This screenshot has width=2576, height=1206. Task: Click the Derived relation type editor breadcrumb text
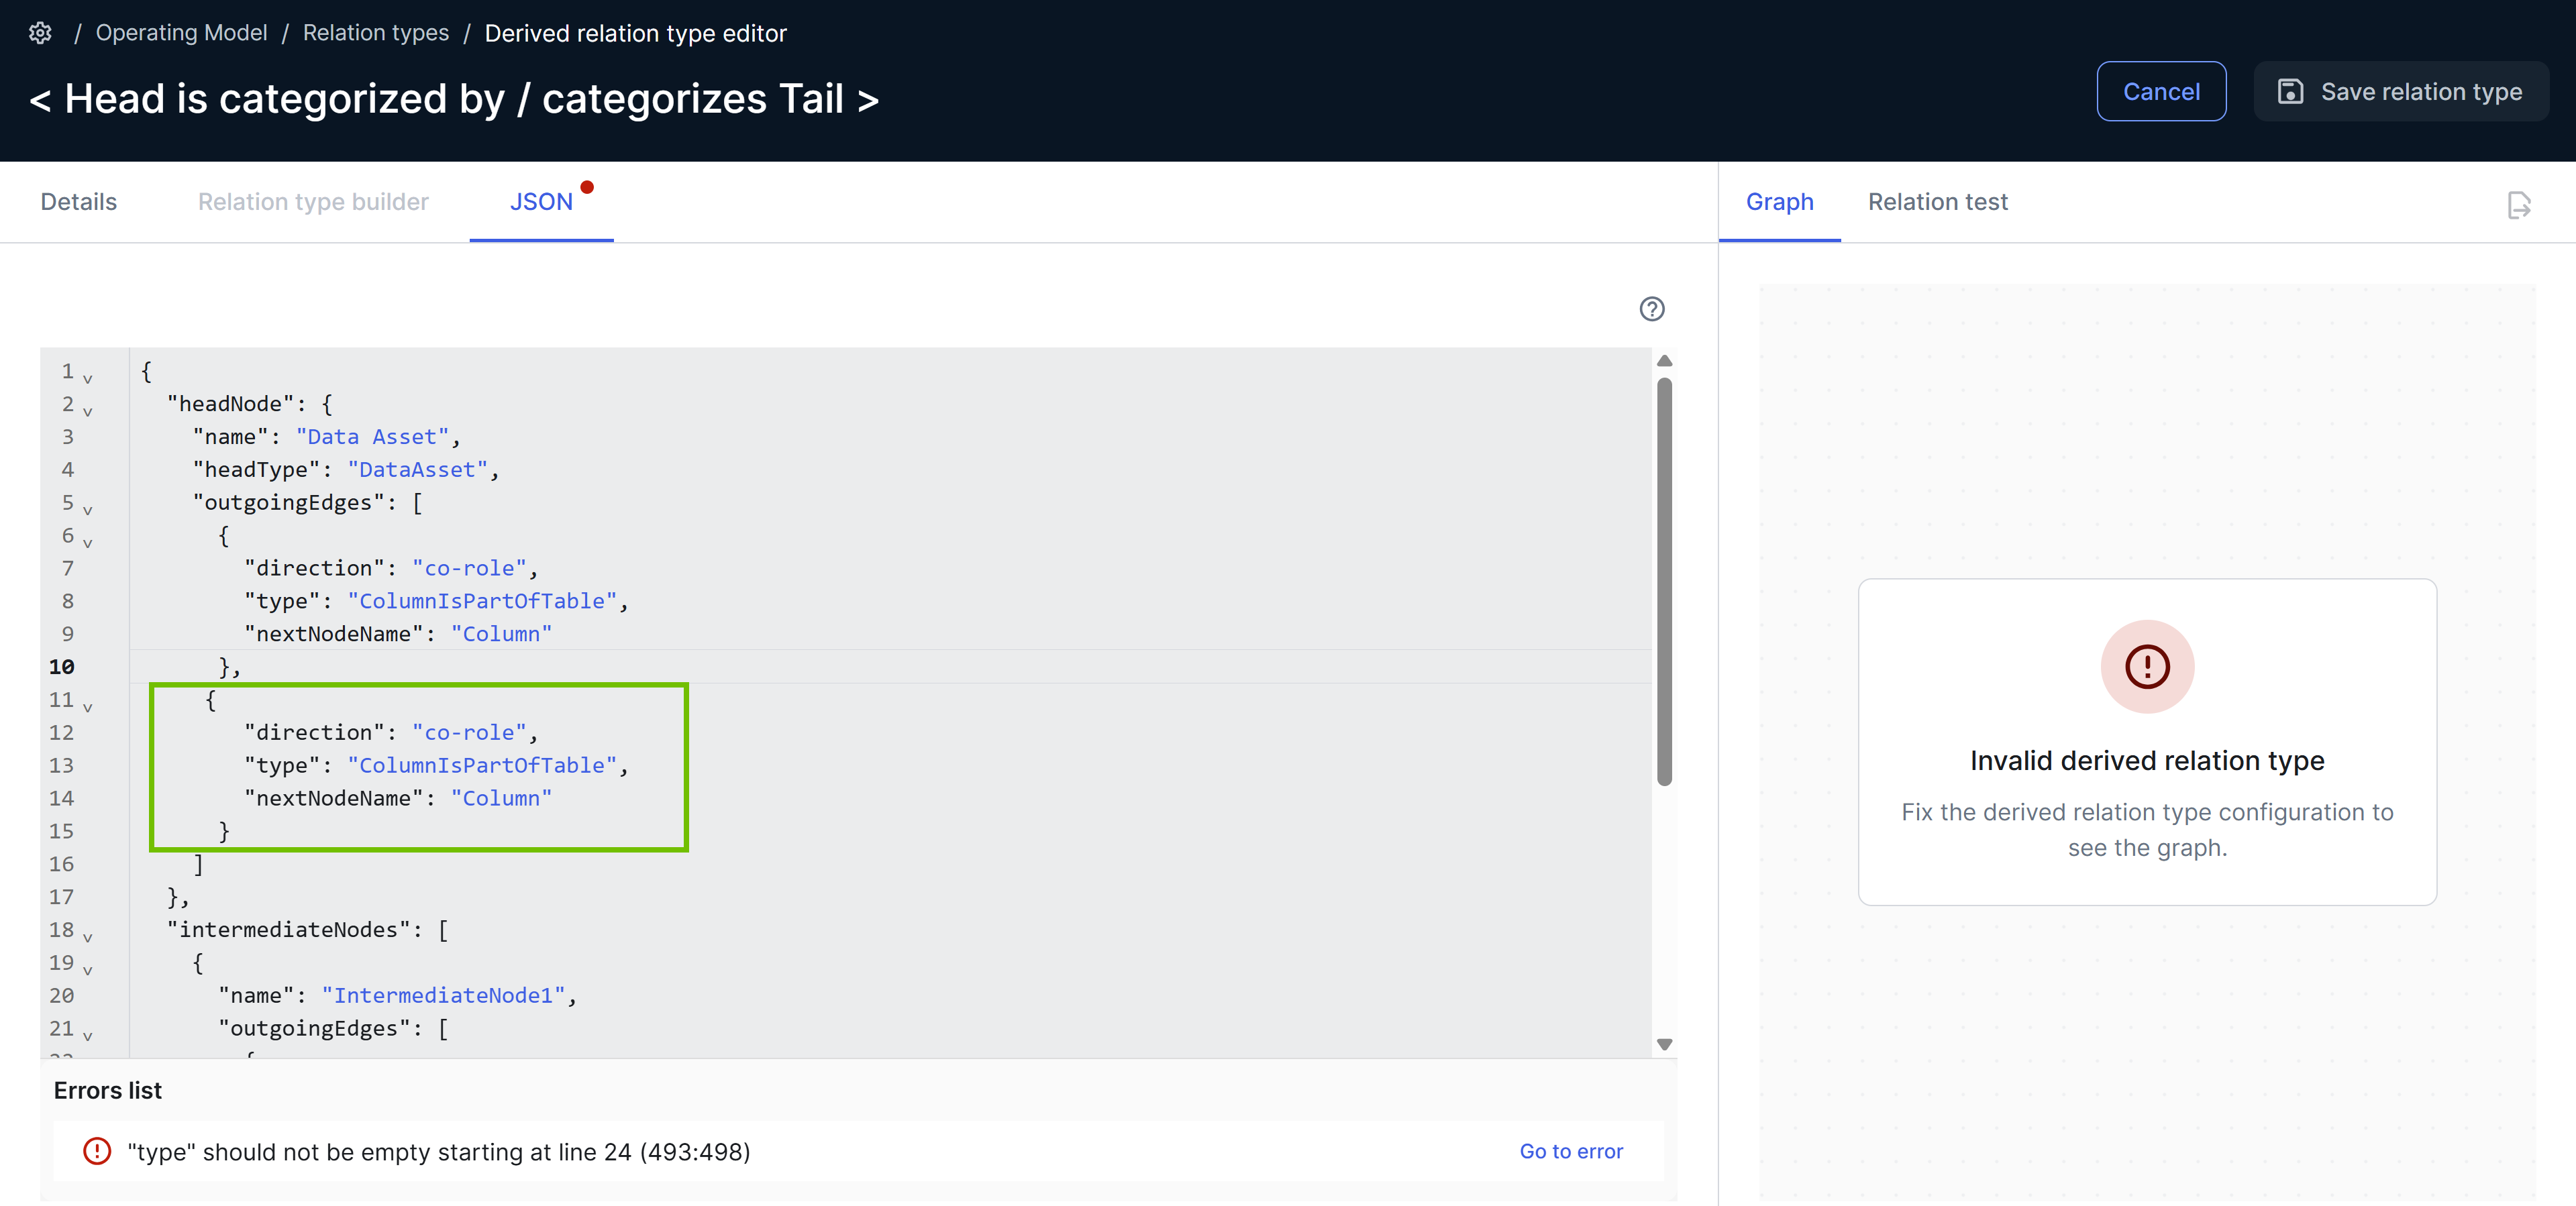635,33
